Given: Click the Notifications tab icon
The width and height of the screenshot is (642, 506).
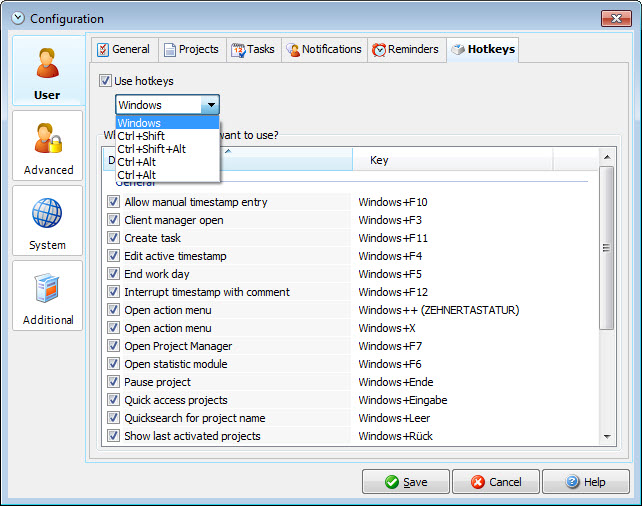Looking at the screenshot, I should click(292, 50).
